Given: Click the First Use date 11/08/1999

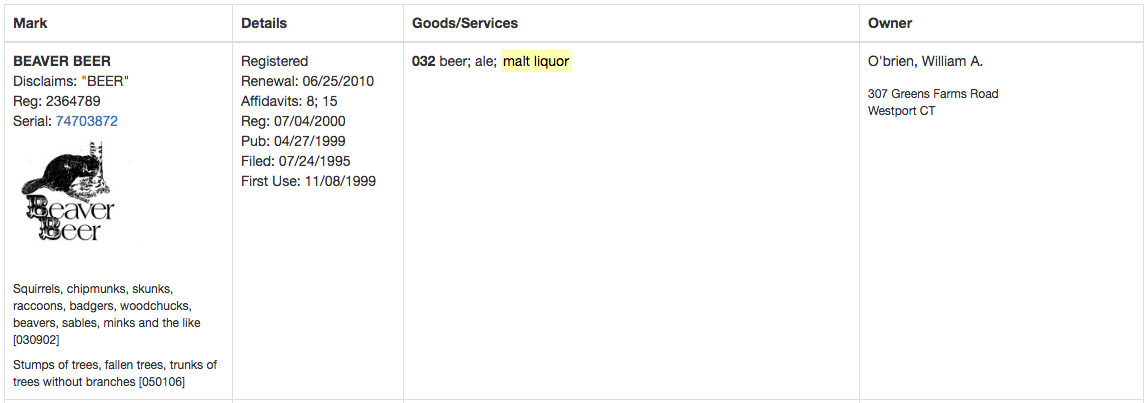Looking at the screenshot, I should pos(341,181).
